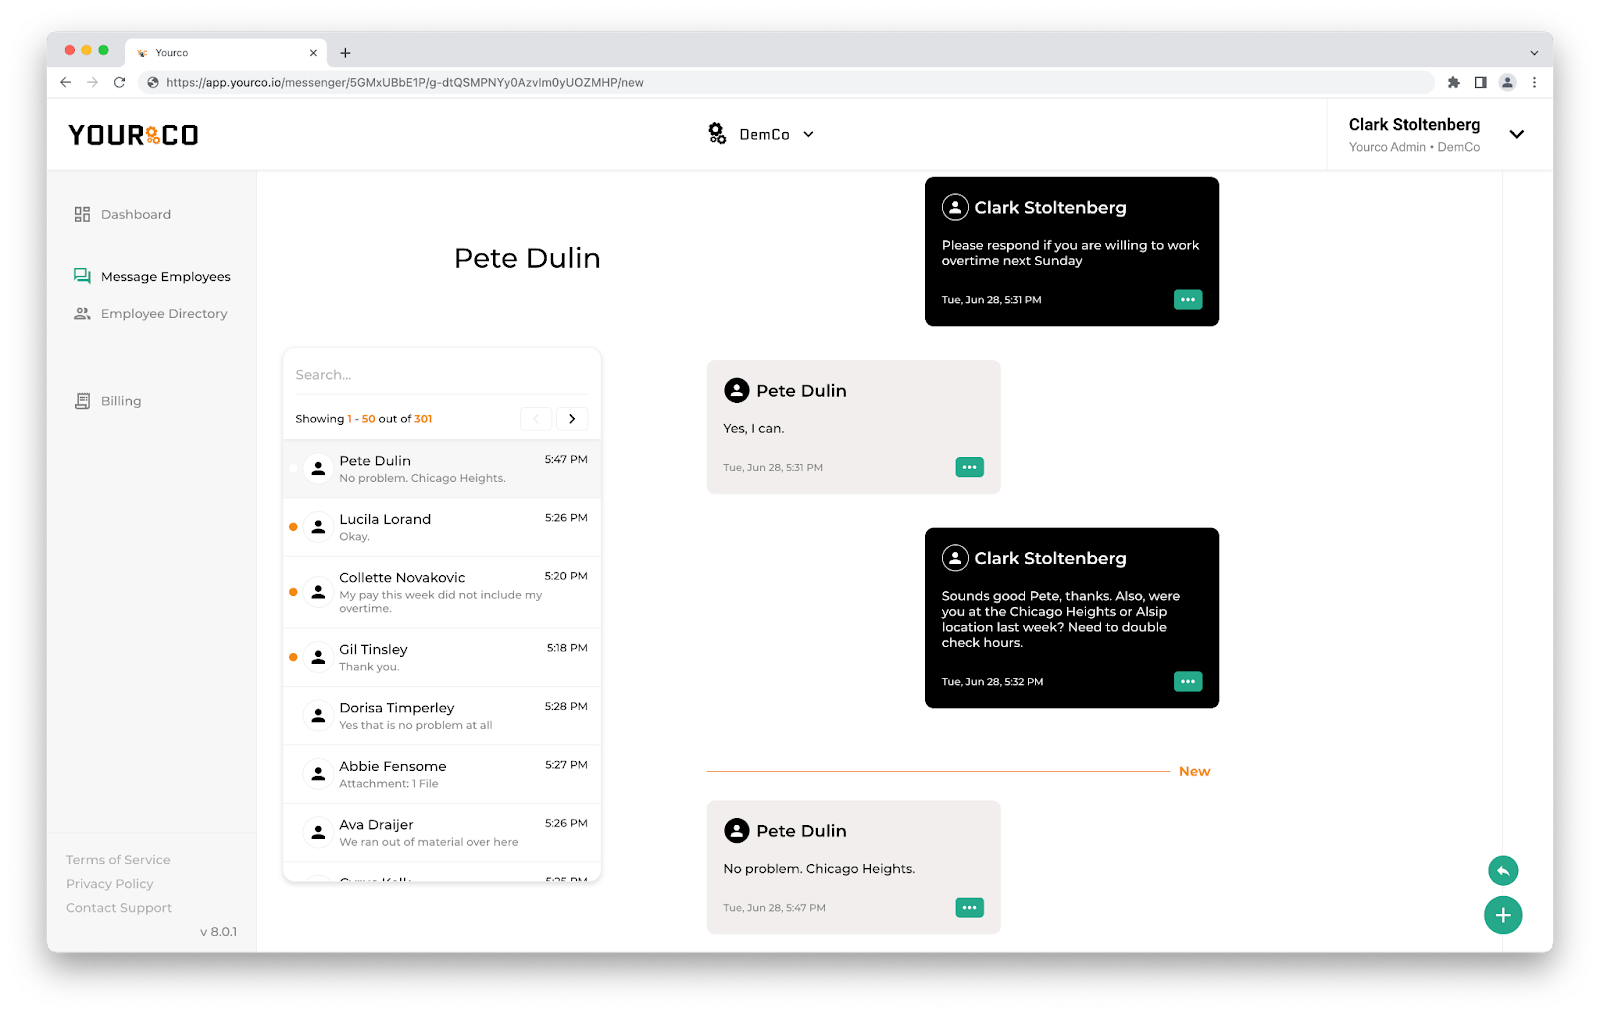Open the browser three-dot menu

[x=1534, y=82]
